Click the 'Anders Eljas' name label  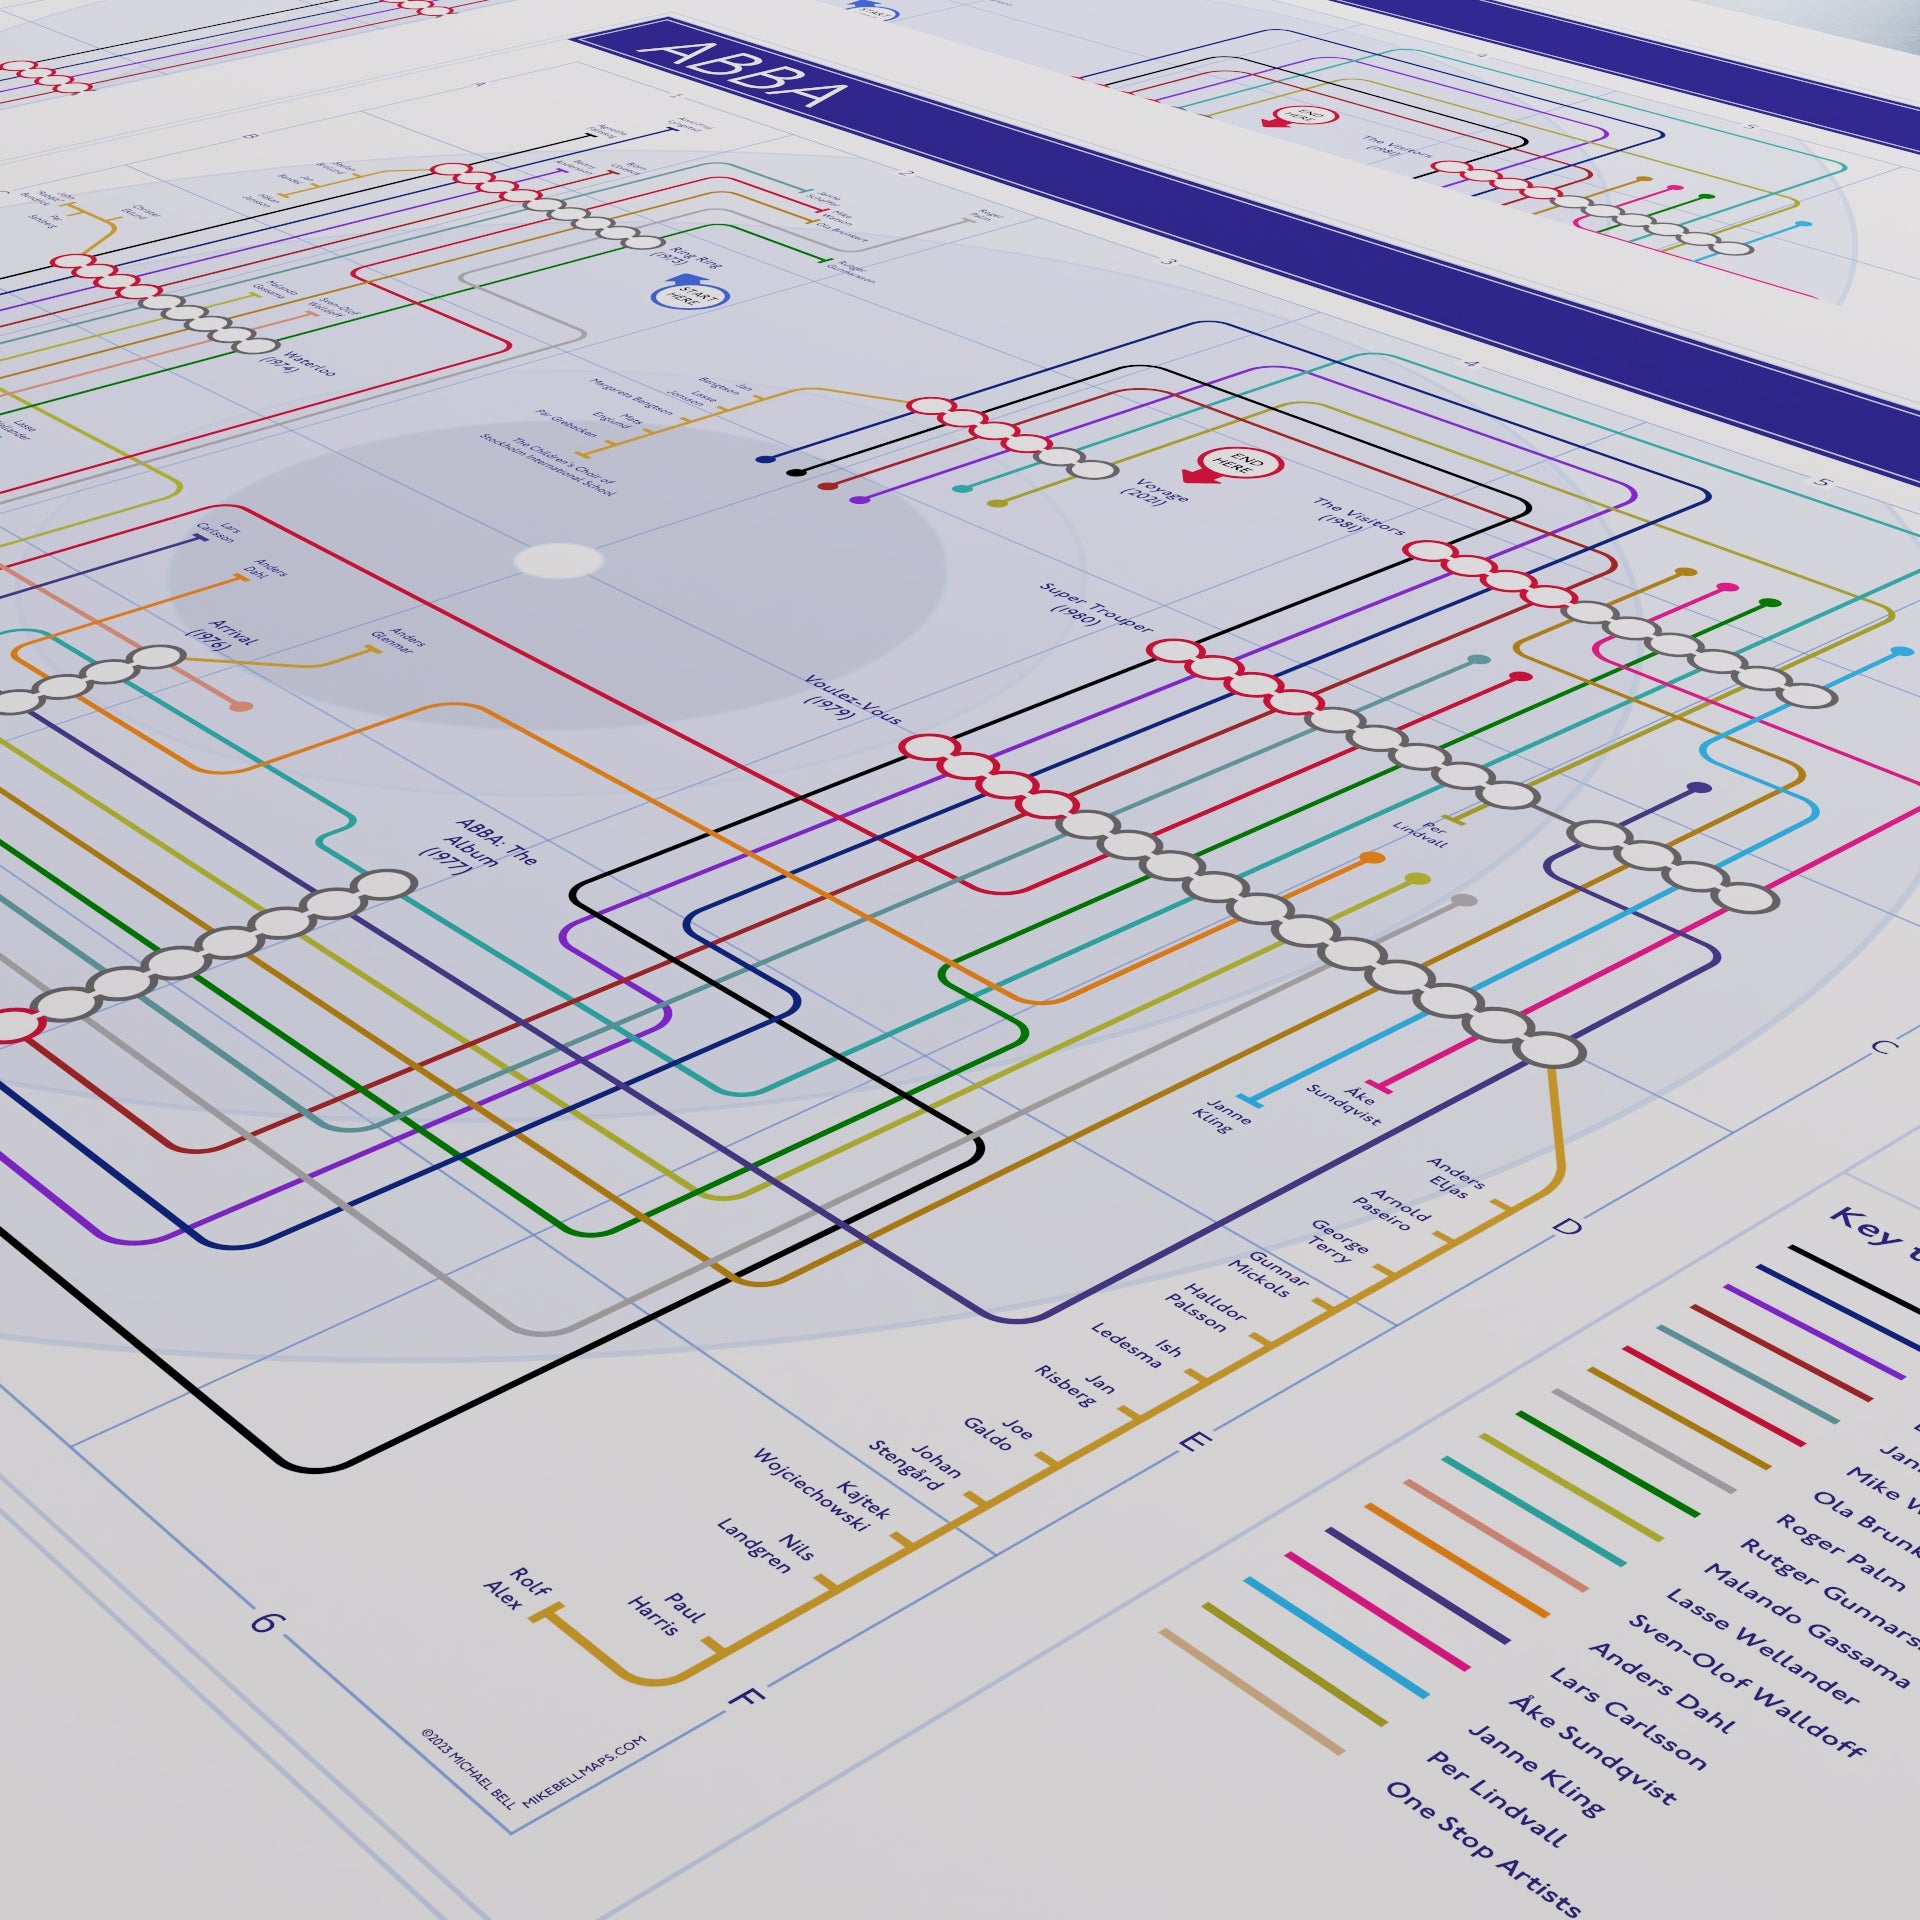pos(1455,1176)
